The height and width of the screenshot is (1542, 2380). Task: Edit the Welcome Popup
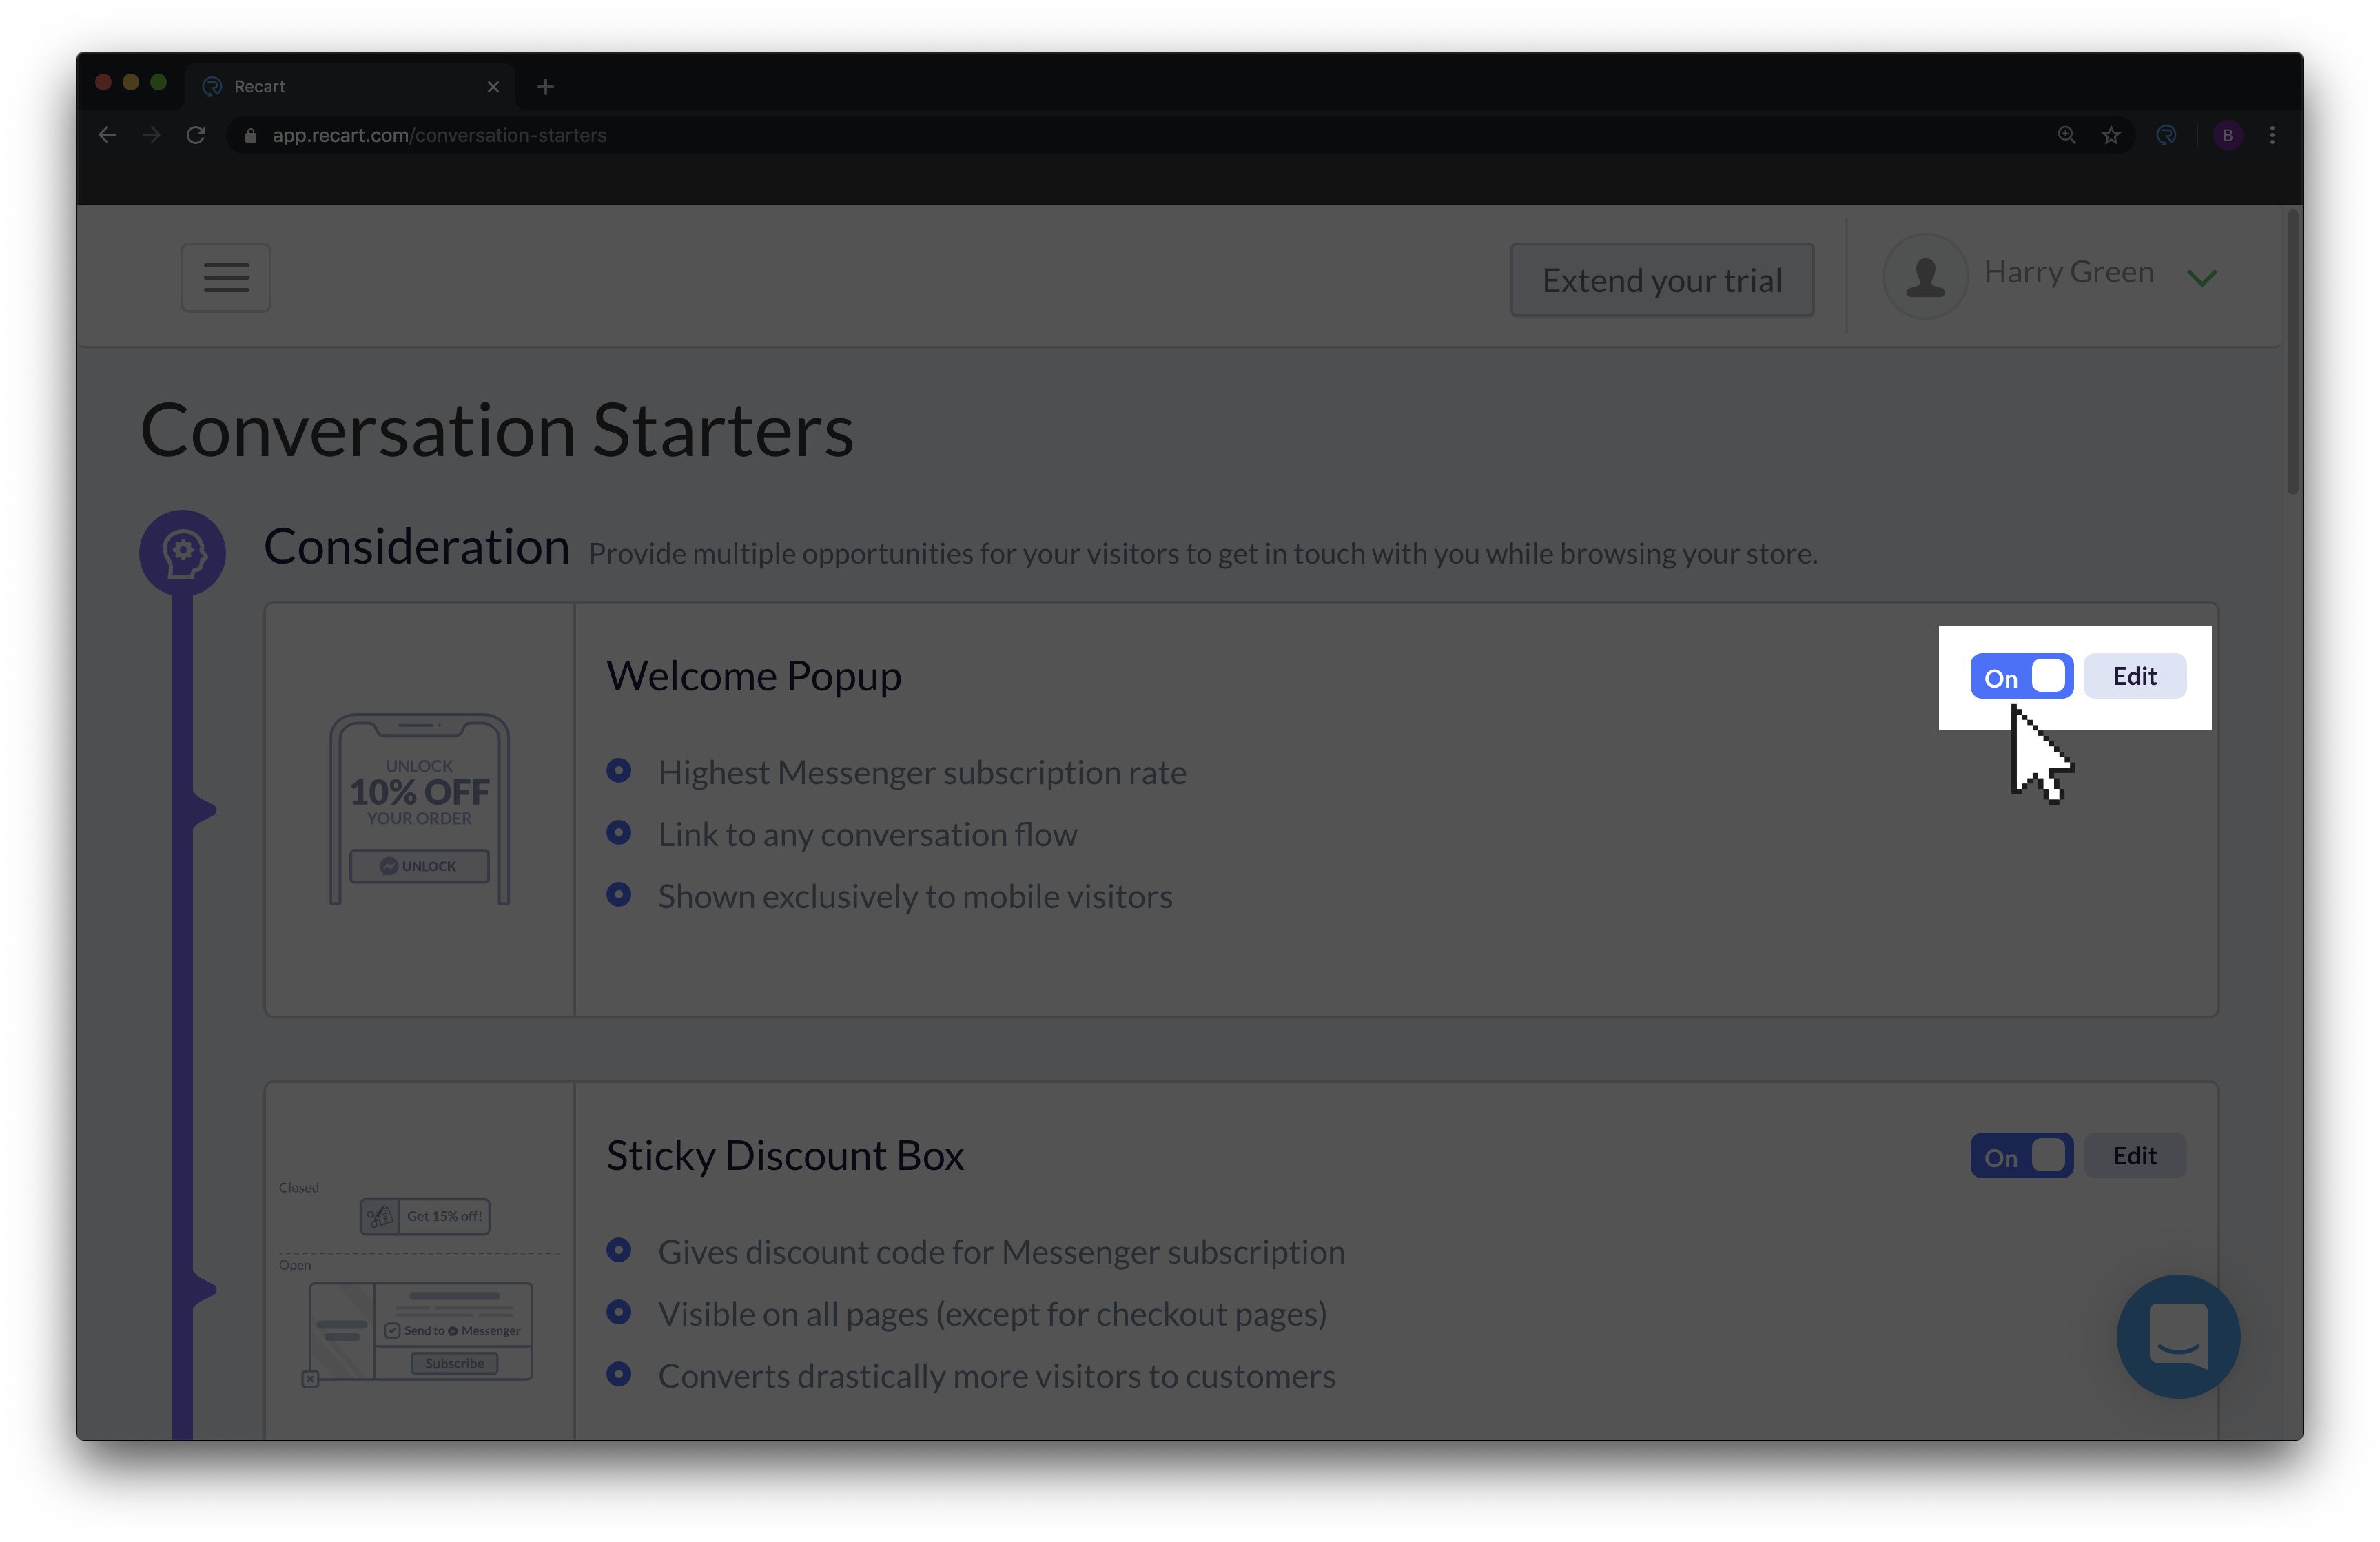[2134, 677]
